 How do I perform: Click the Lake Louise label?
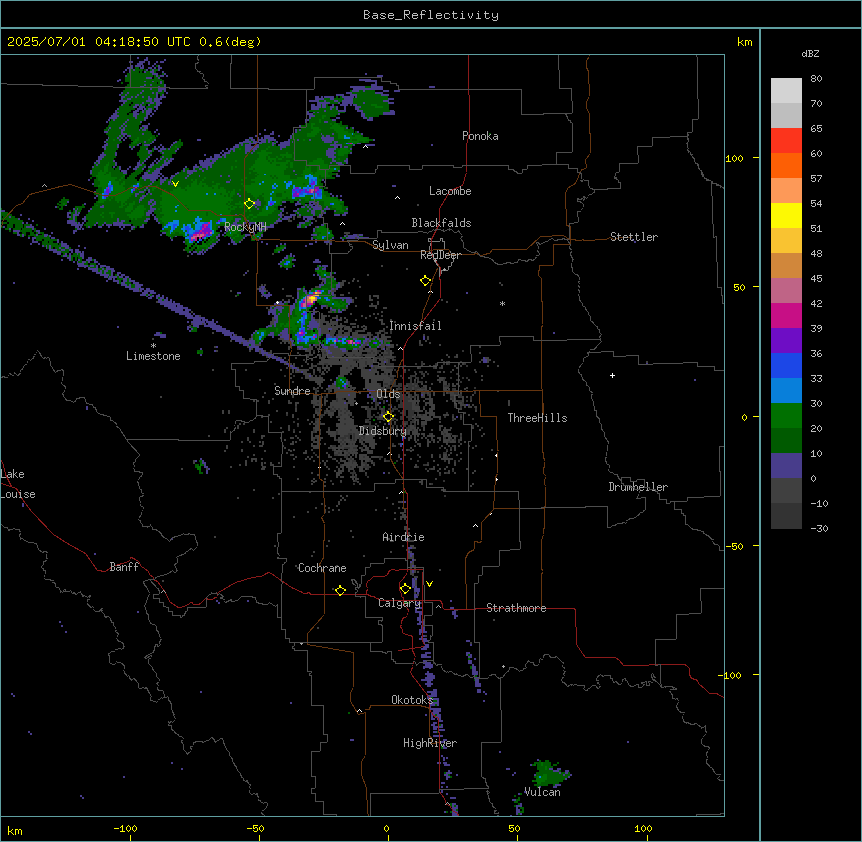16,484
